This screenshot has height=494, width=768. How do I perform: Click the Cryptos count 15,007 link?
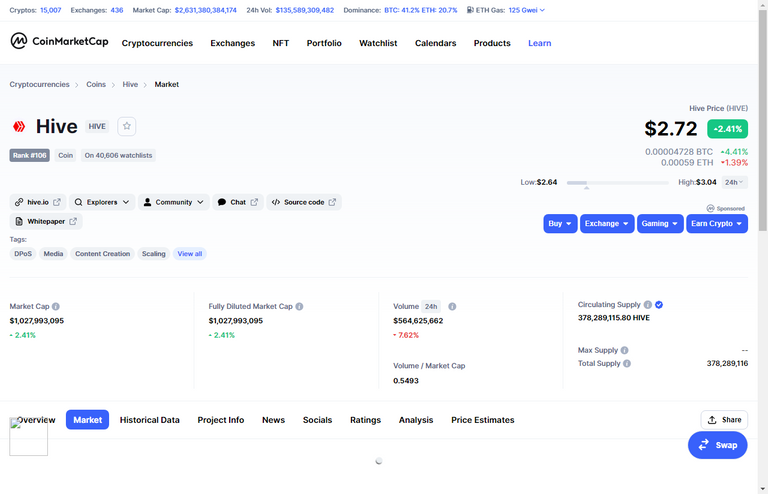[x=50, y=10]
